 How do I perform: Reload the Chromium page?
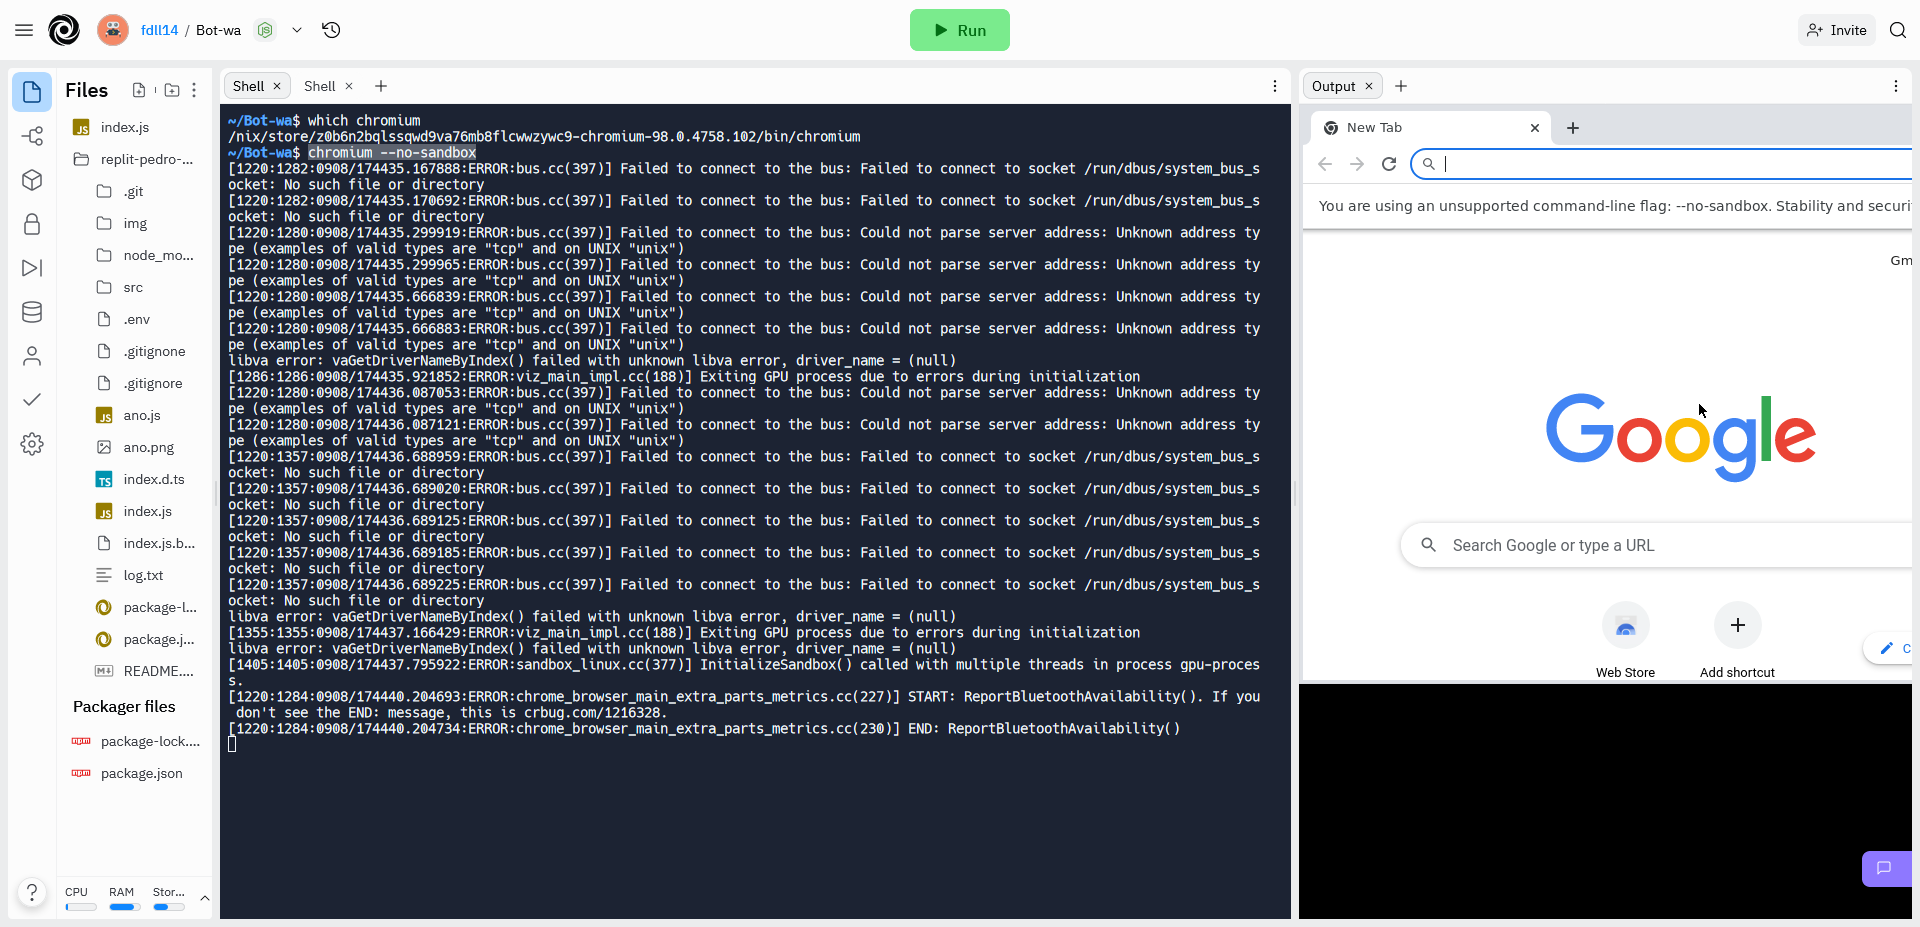click(1389, 164)
